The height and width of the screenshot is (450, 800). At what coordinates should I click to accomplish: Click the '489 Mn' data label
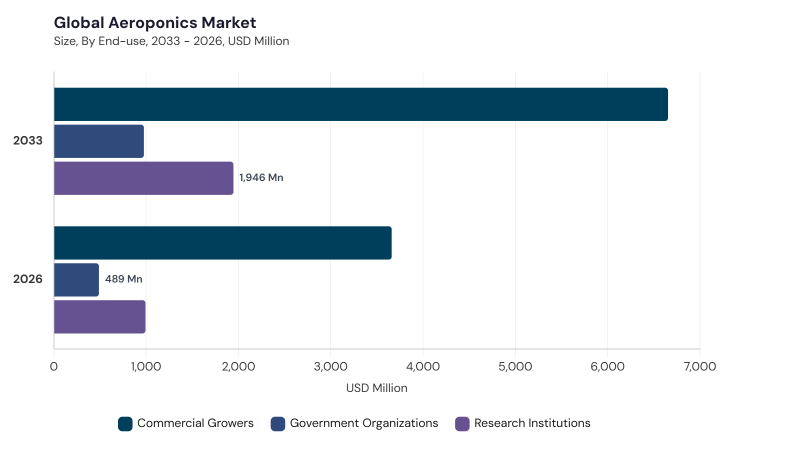[x=123, y=279]
